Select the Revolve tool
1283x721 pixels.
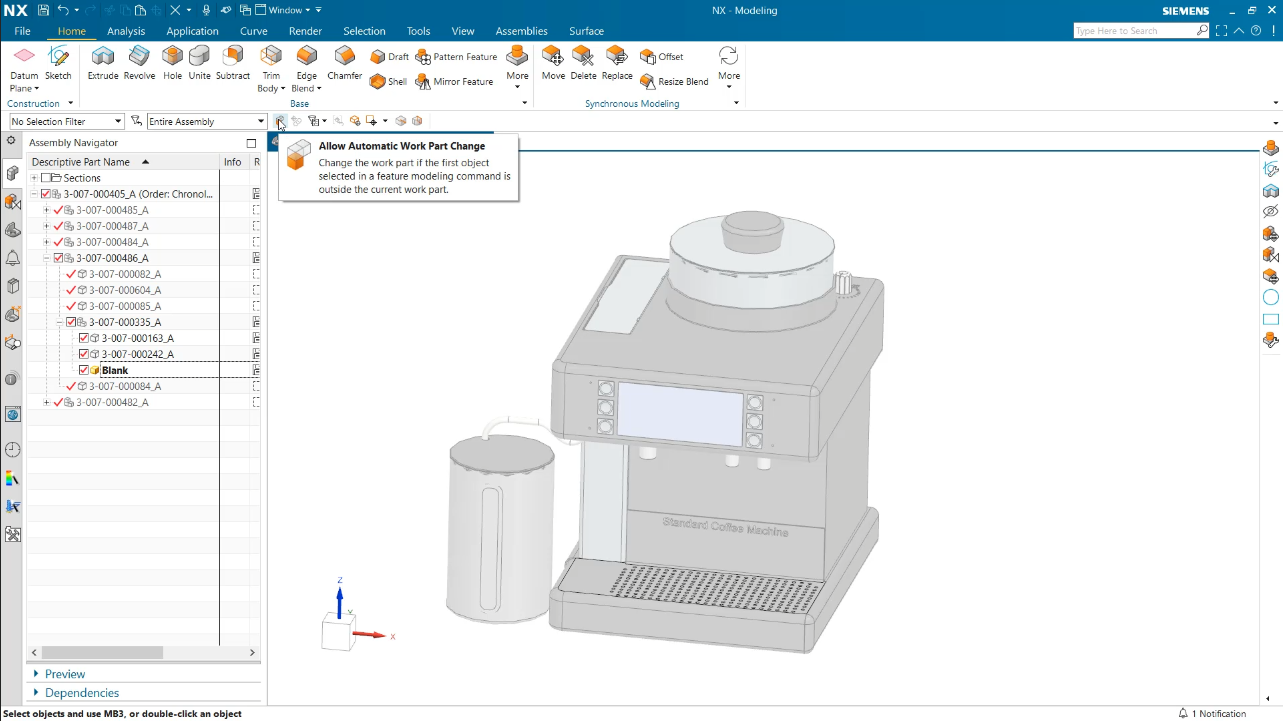[139, 62]
